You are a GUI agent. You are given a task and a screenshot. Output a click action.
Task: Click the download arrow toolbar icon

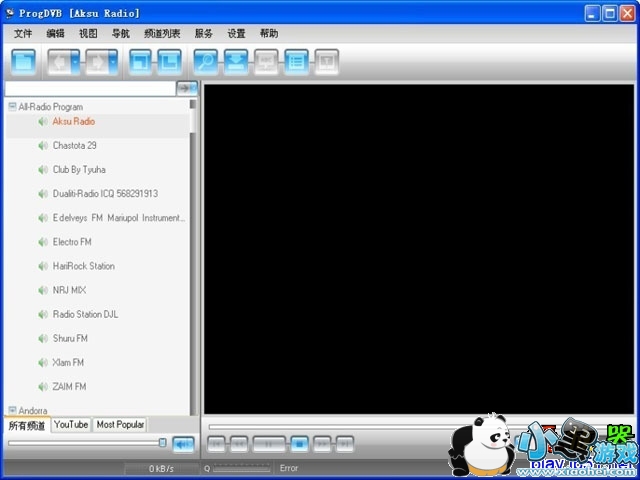point(235,62)
